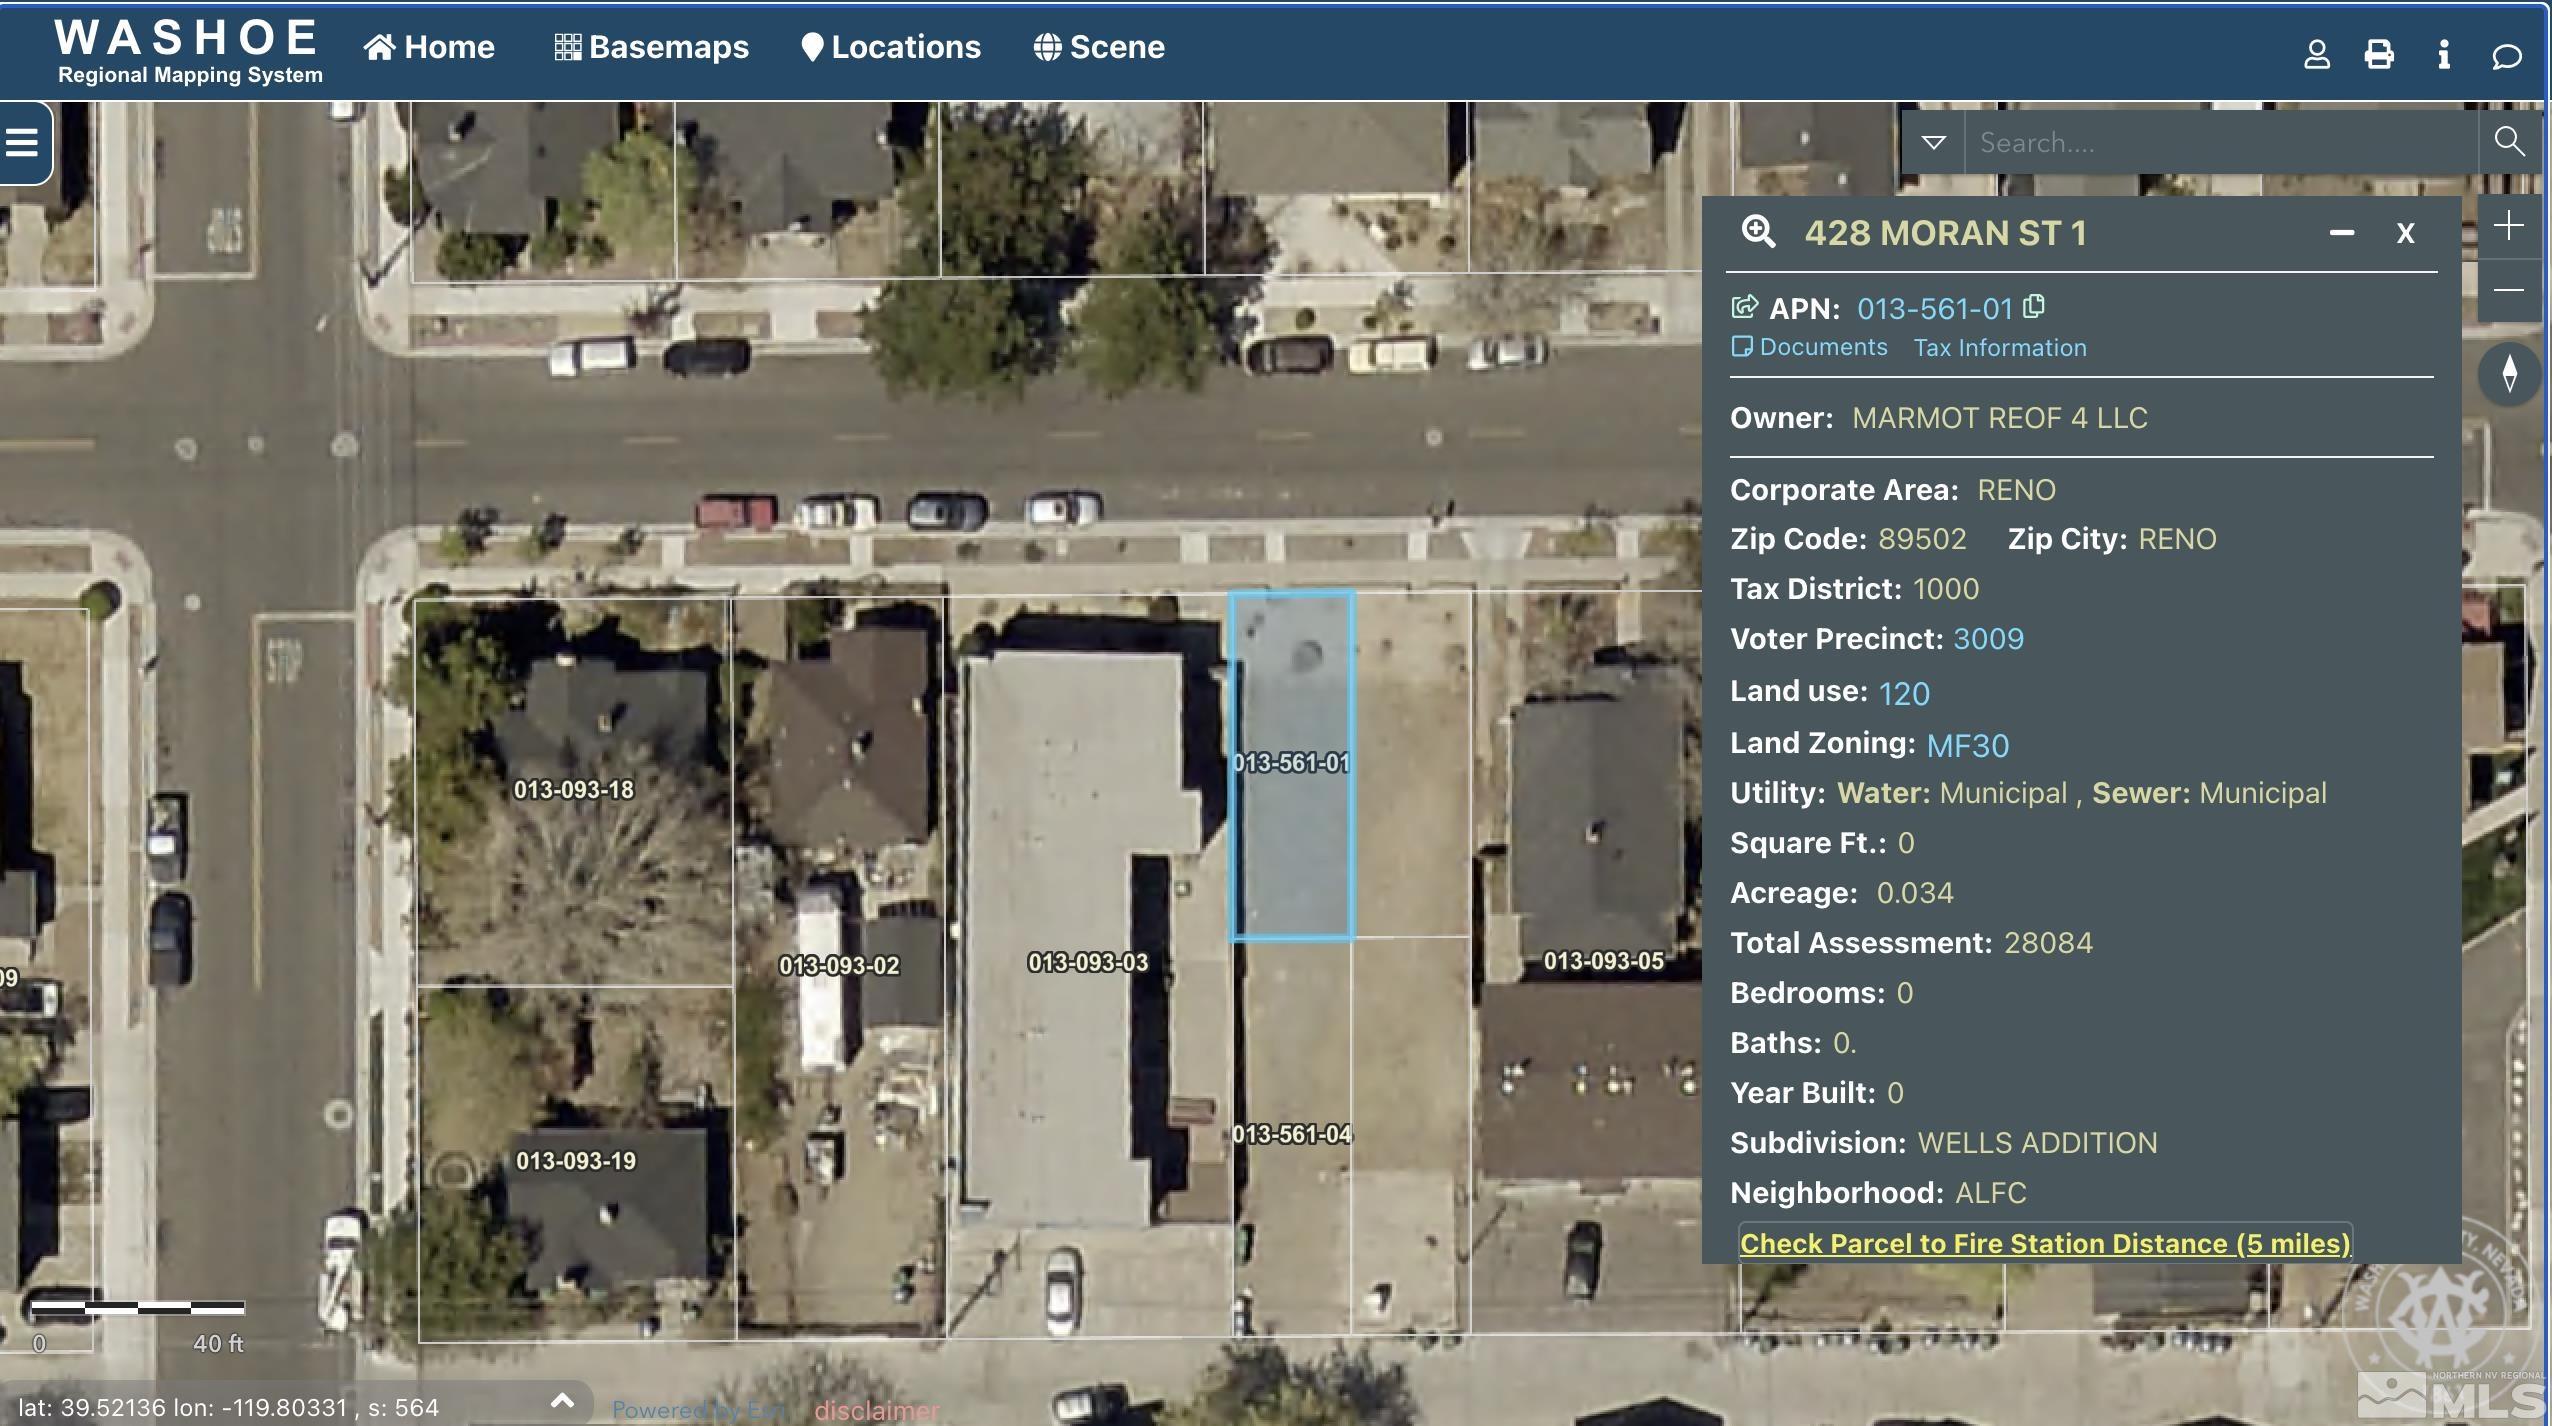
Task: Click the map zoom in plus button
Action: (x=2509, y=226)
